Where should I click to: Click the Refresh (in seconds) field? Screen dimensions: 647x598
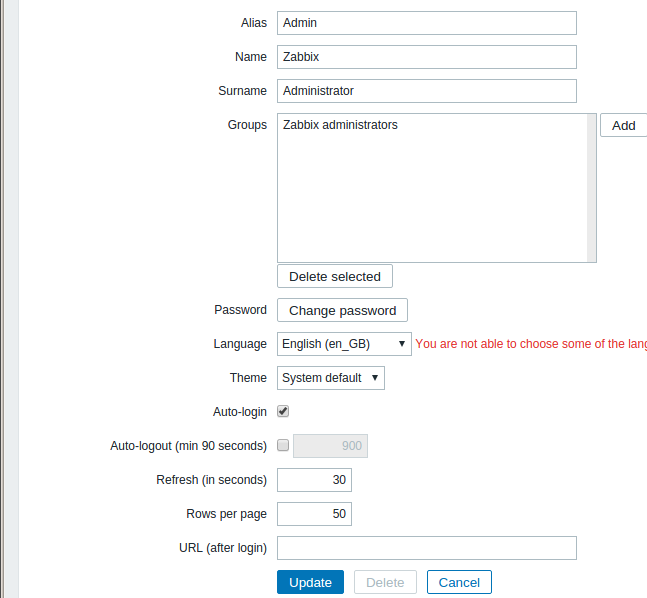click(314, 480)
